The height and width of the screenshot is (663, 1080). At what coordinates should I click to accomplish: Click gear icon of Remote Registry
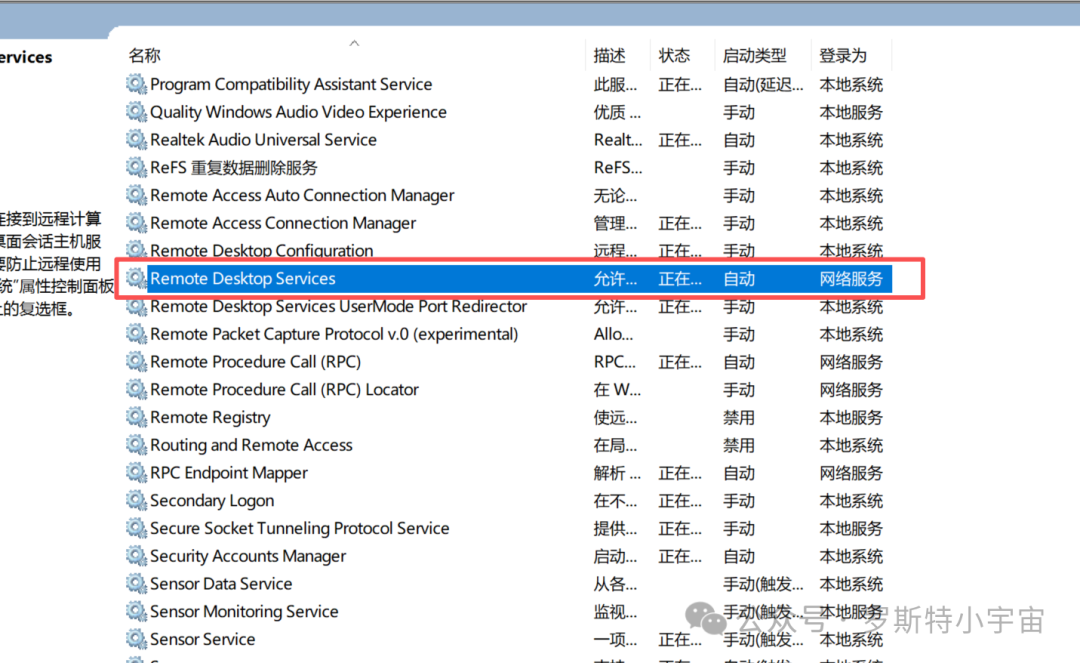(136, 417)
